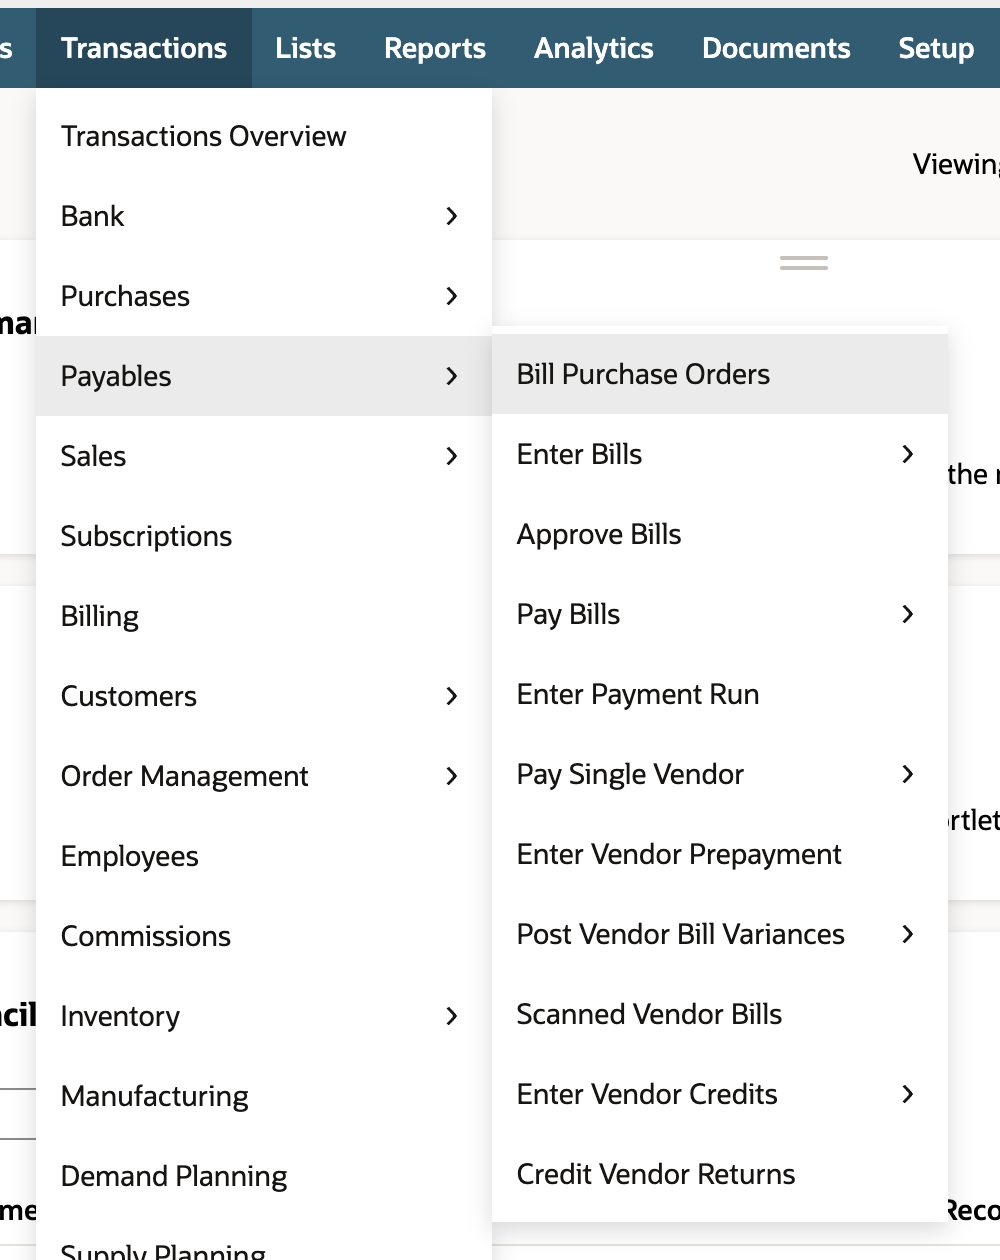The image size is (1000, 1260).
Task: Expand the Sales submenu arrow
Action: pyautogui.click(x=452, y=456)
